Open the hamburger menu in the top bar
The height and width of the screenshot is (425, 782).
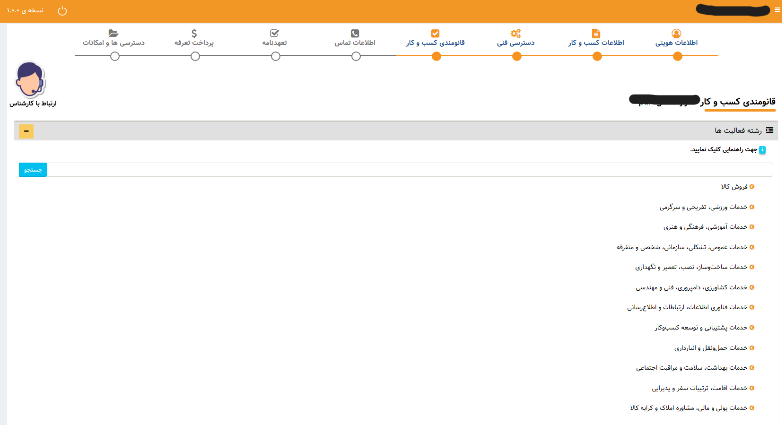click(776, 11)
